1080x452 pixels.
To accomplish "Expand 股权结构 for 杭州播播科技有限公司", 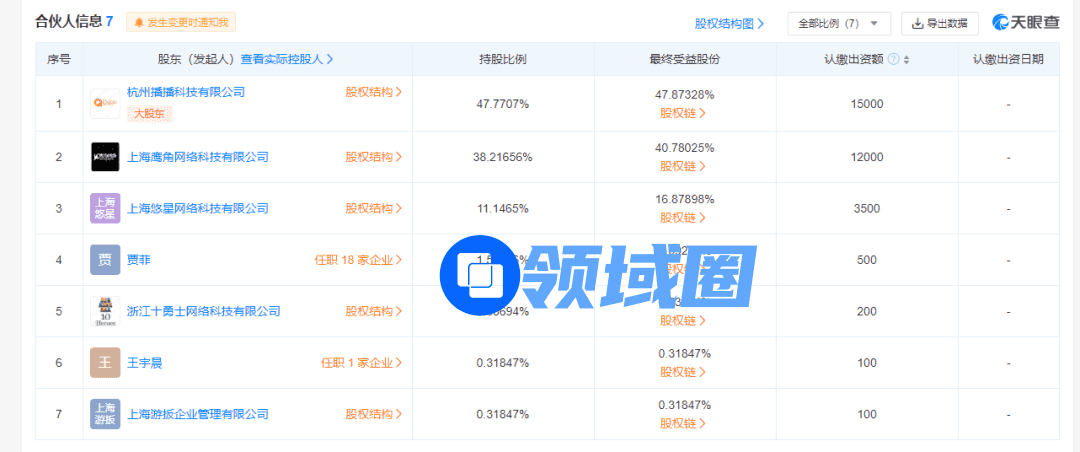I will coord(374,92).
